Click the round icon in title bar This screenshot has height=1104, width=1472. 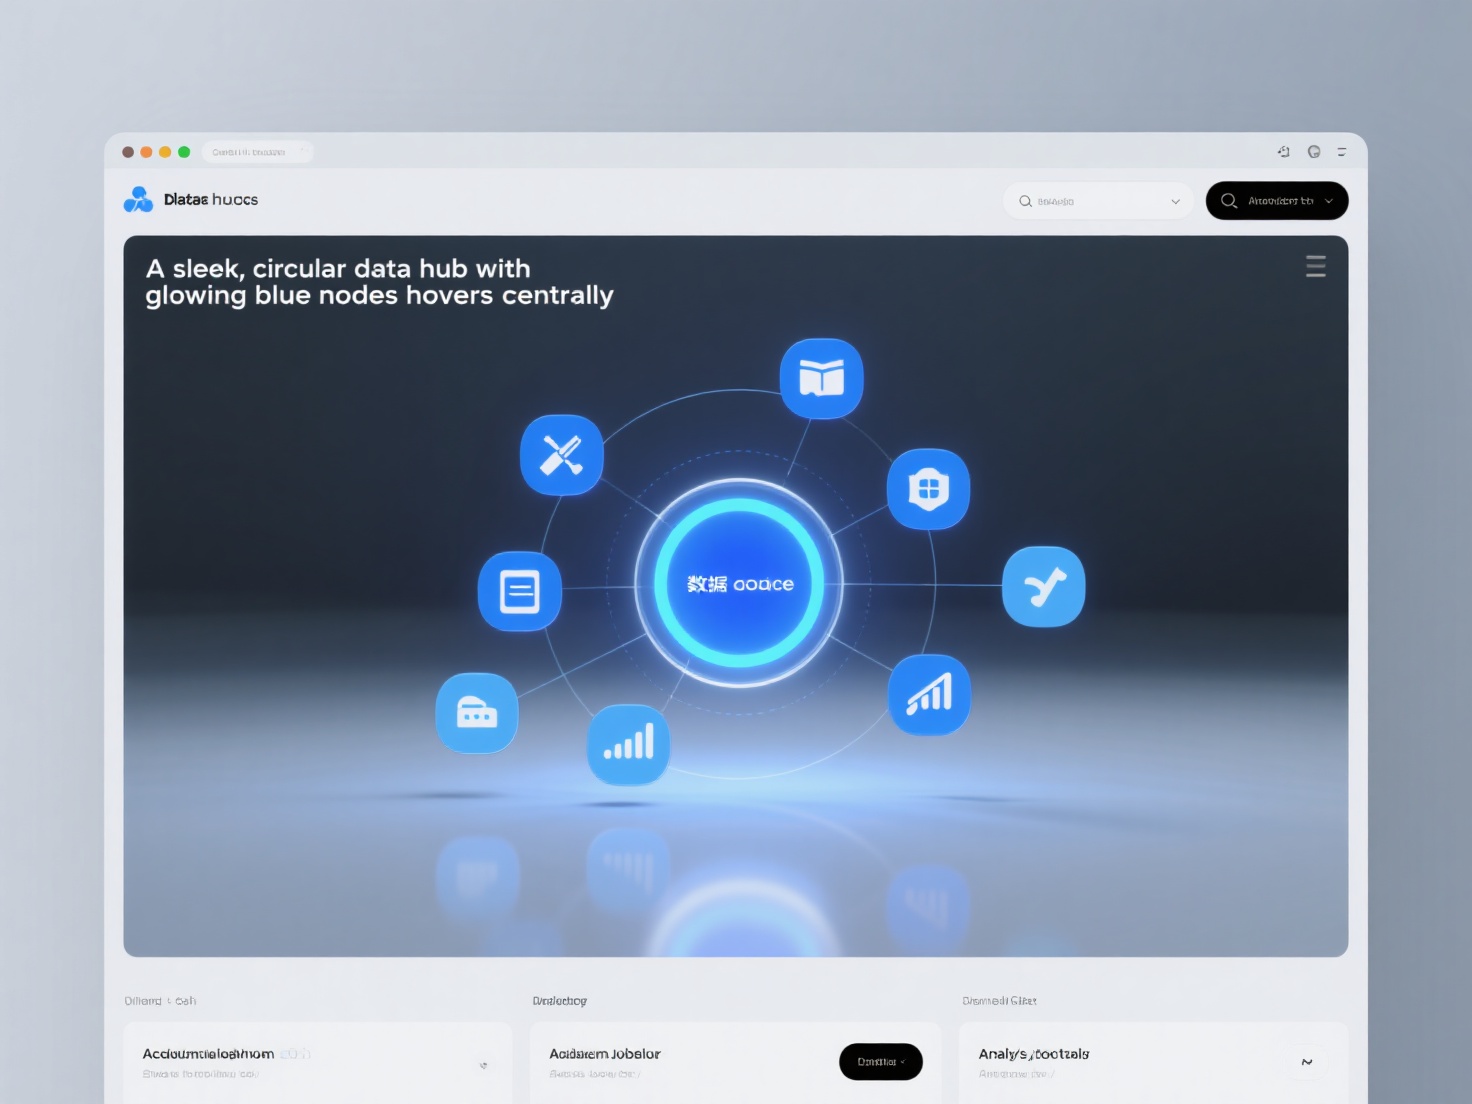point(1313,152)
